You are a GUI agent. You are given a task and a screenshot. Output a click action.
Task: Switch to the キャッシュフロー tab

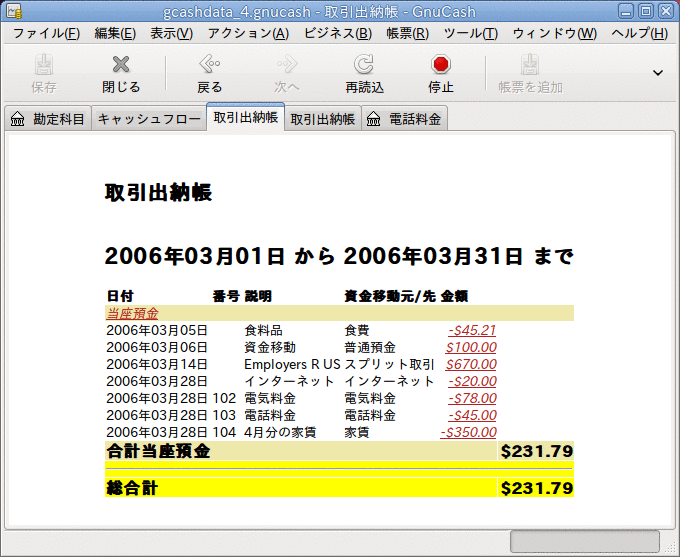pyautogui.click(x=149, y=119)
